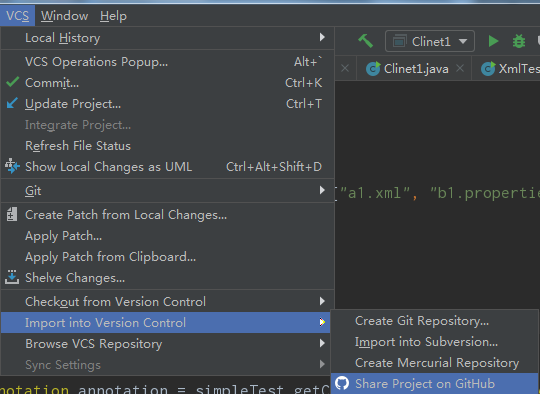Expand Browse VCS Repository arrow
This screenshot has height=394, width=540.
[x=322, y=343]
